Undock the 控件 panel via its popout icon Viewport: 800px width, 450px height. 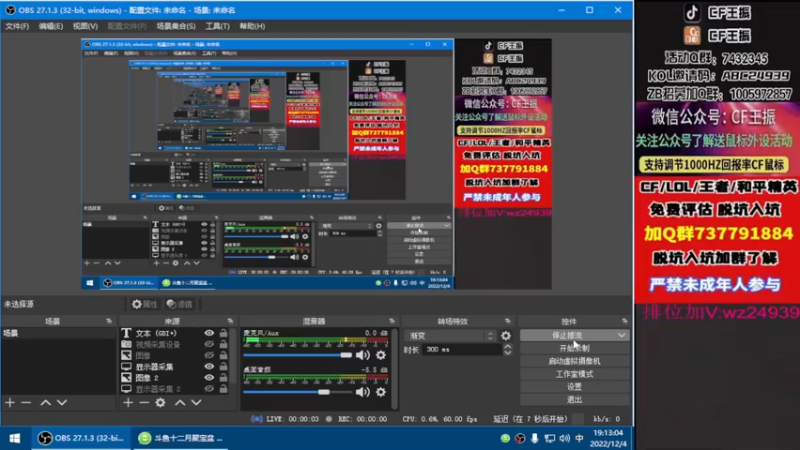[624, 321]
